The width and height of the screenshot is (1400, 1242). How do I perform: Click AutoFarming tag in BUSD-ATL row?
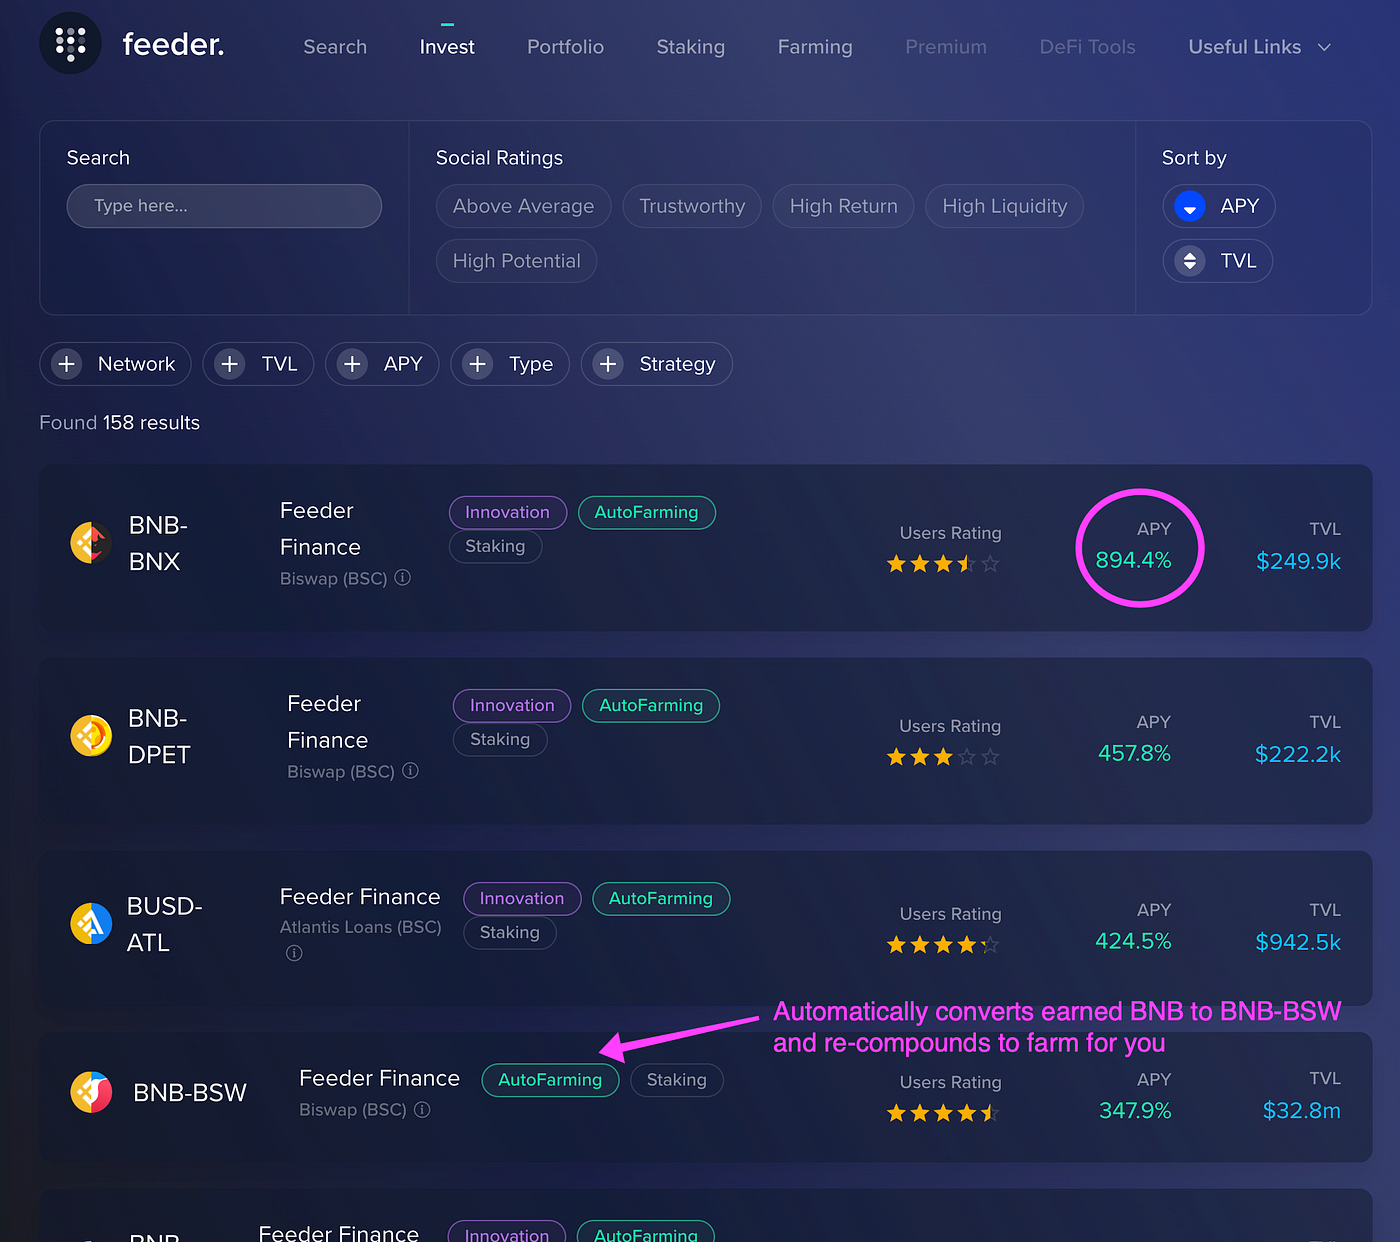pyautogui.click(x=661, y=898)
